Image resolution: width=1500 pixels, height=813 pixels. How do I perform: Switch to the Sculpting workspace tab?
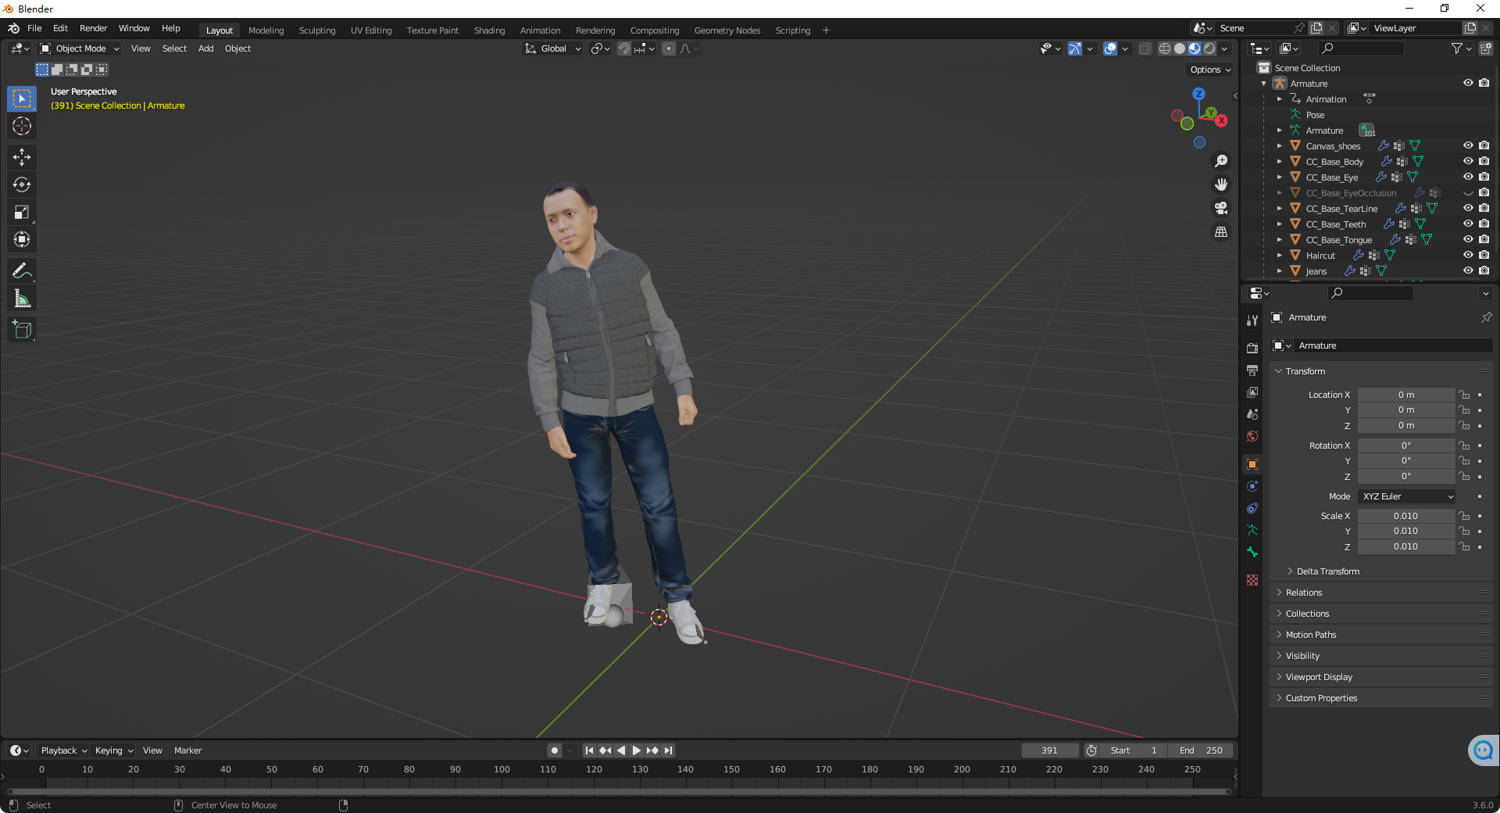click(317, 30)
